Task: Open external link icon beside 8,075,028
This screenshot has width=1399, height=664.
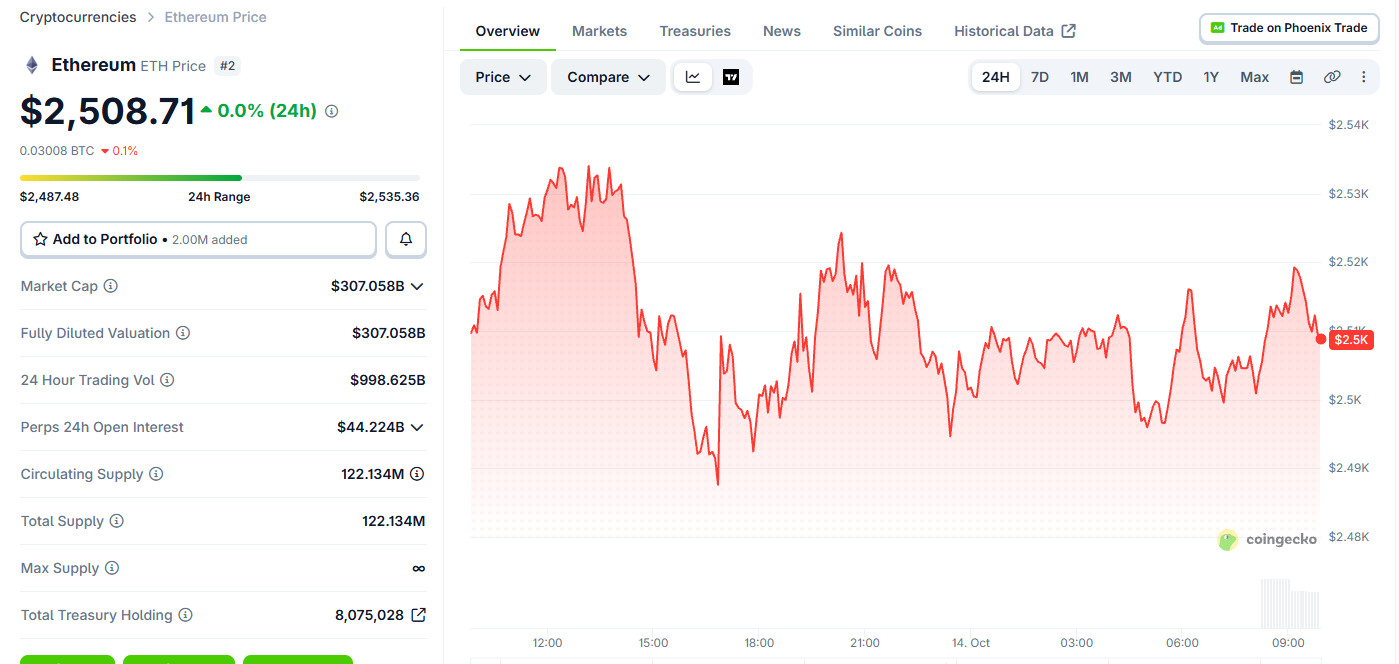Action: (419, 615)
